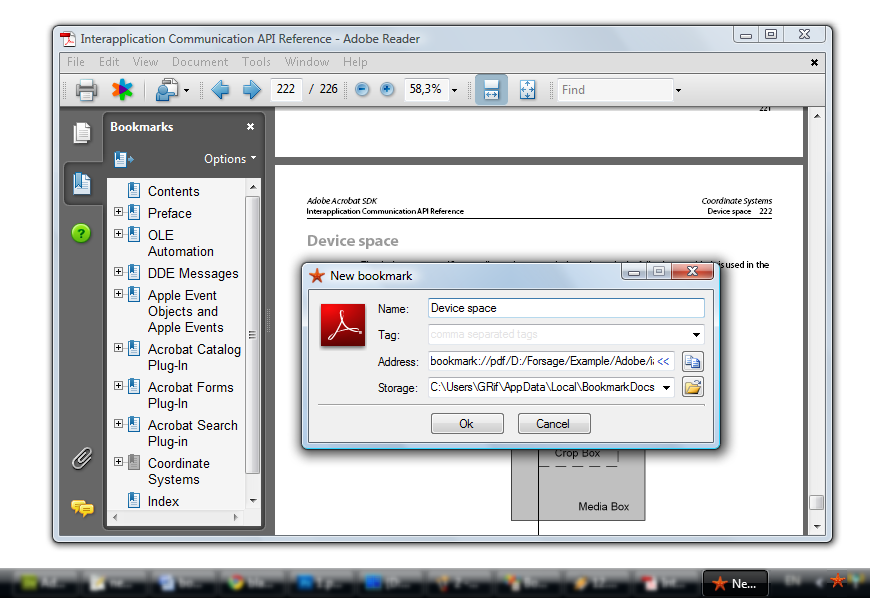Image resolution: width=870 pixels, height=598 pixels.
Task: Click the copy address icon button
Action: click(692, 362)
